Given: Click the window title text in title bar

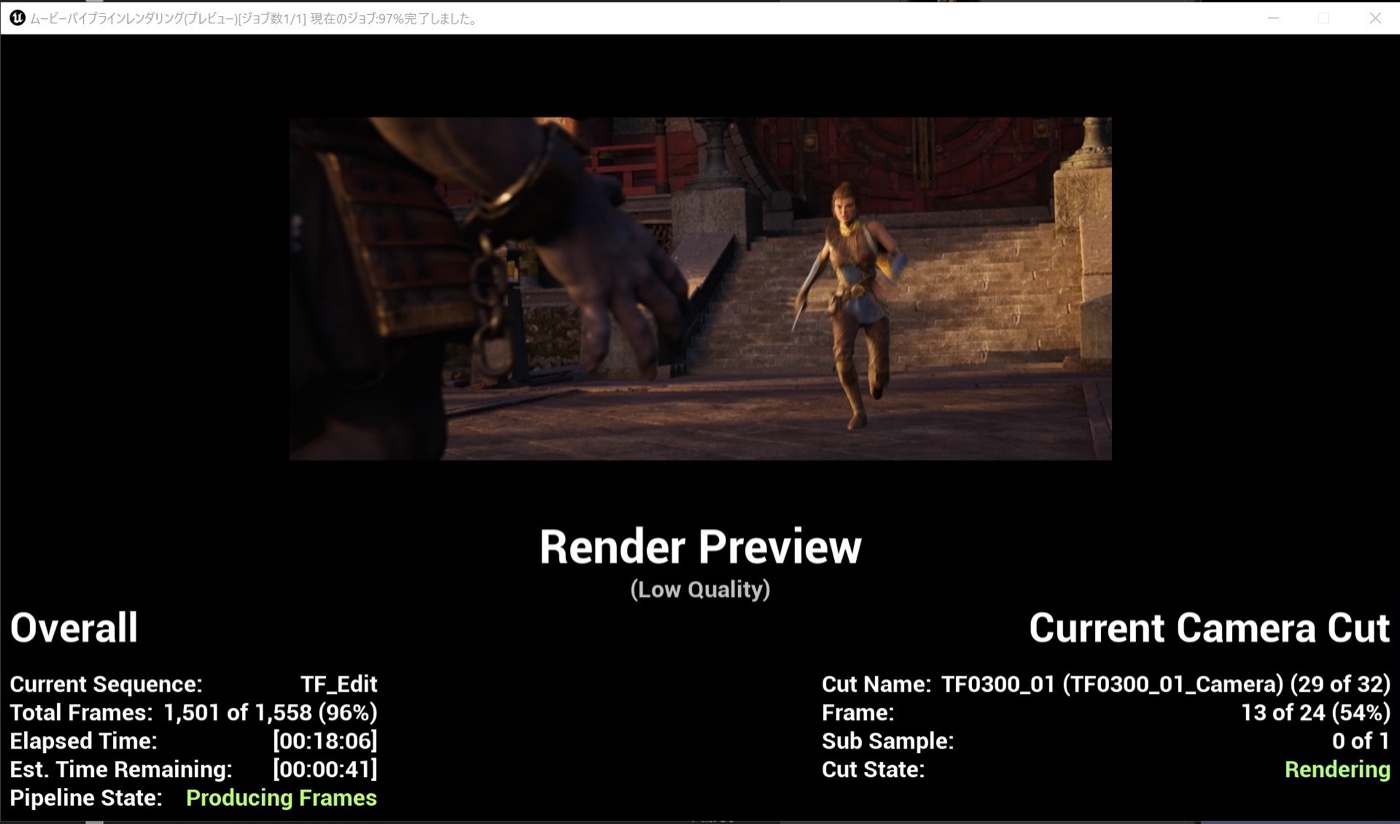Looking at the screenshot, I should [254, 18].
